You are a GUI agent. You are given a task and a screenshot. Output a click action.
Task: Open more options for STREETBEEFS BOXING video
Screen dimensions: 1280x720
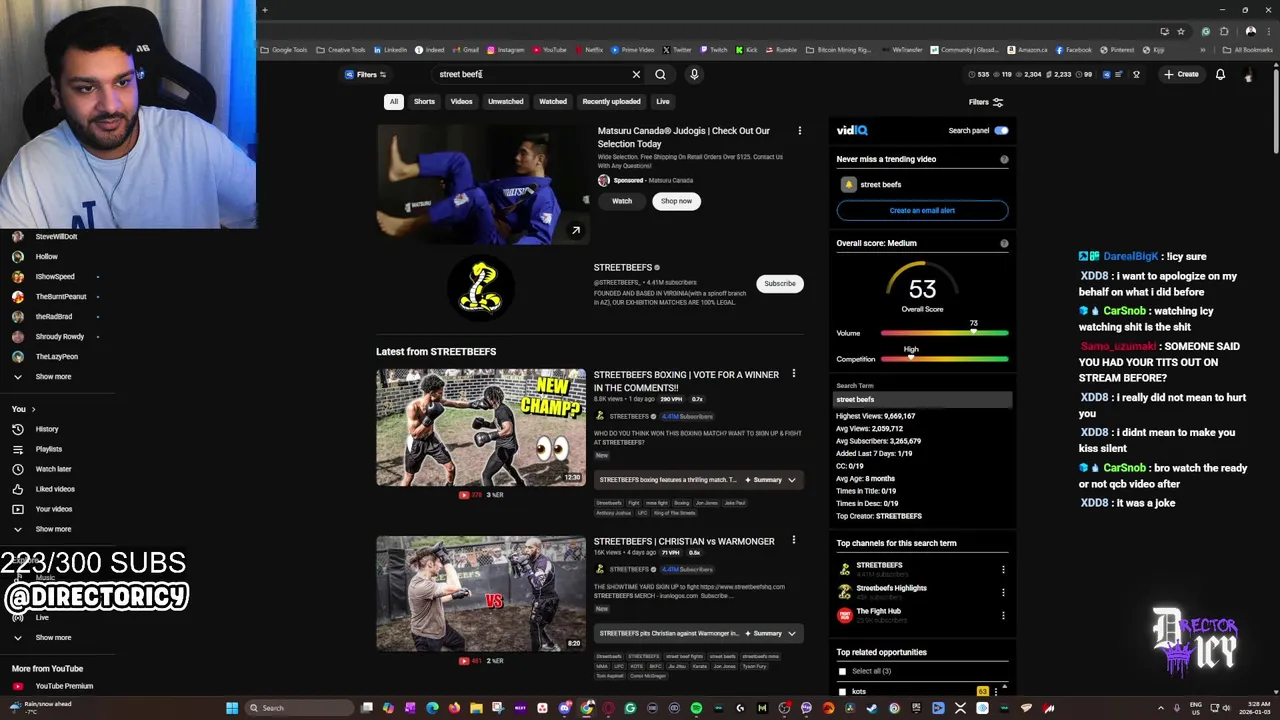coord(794,374)
